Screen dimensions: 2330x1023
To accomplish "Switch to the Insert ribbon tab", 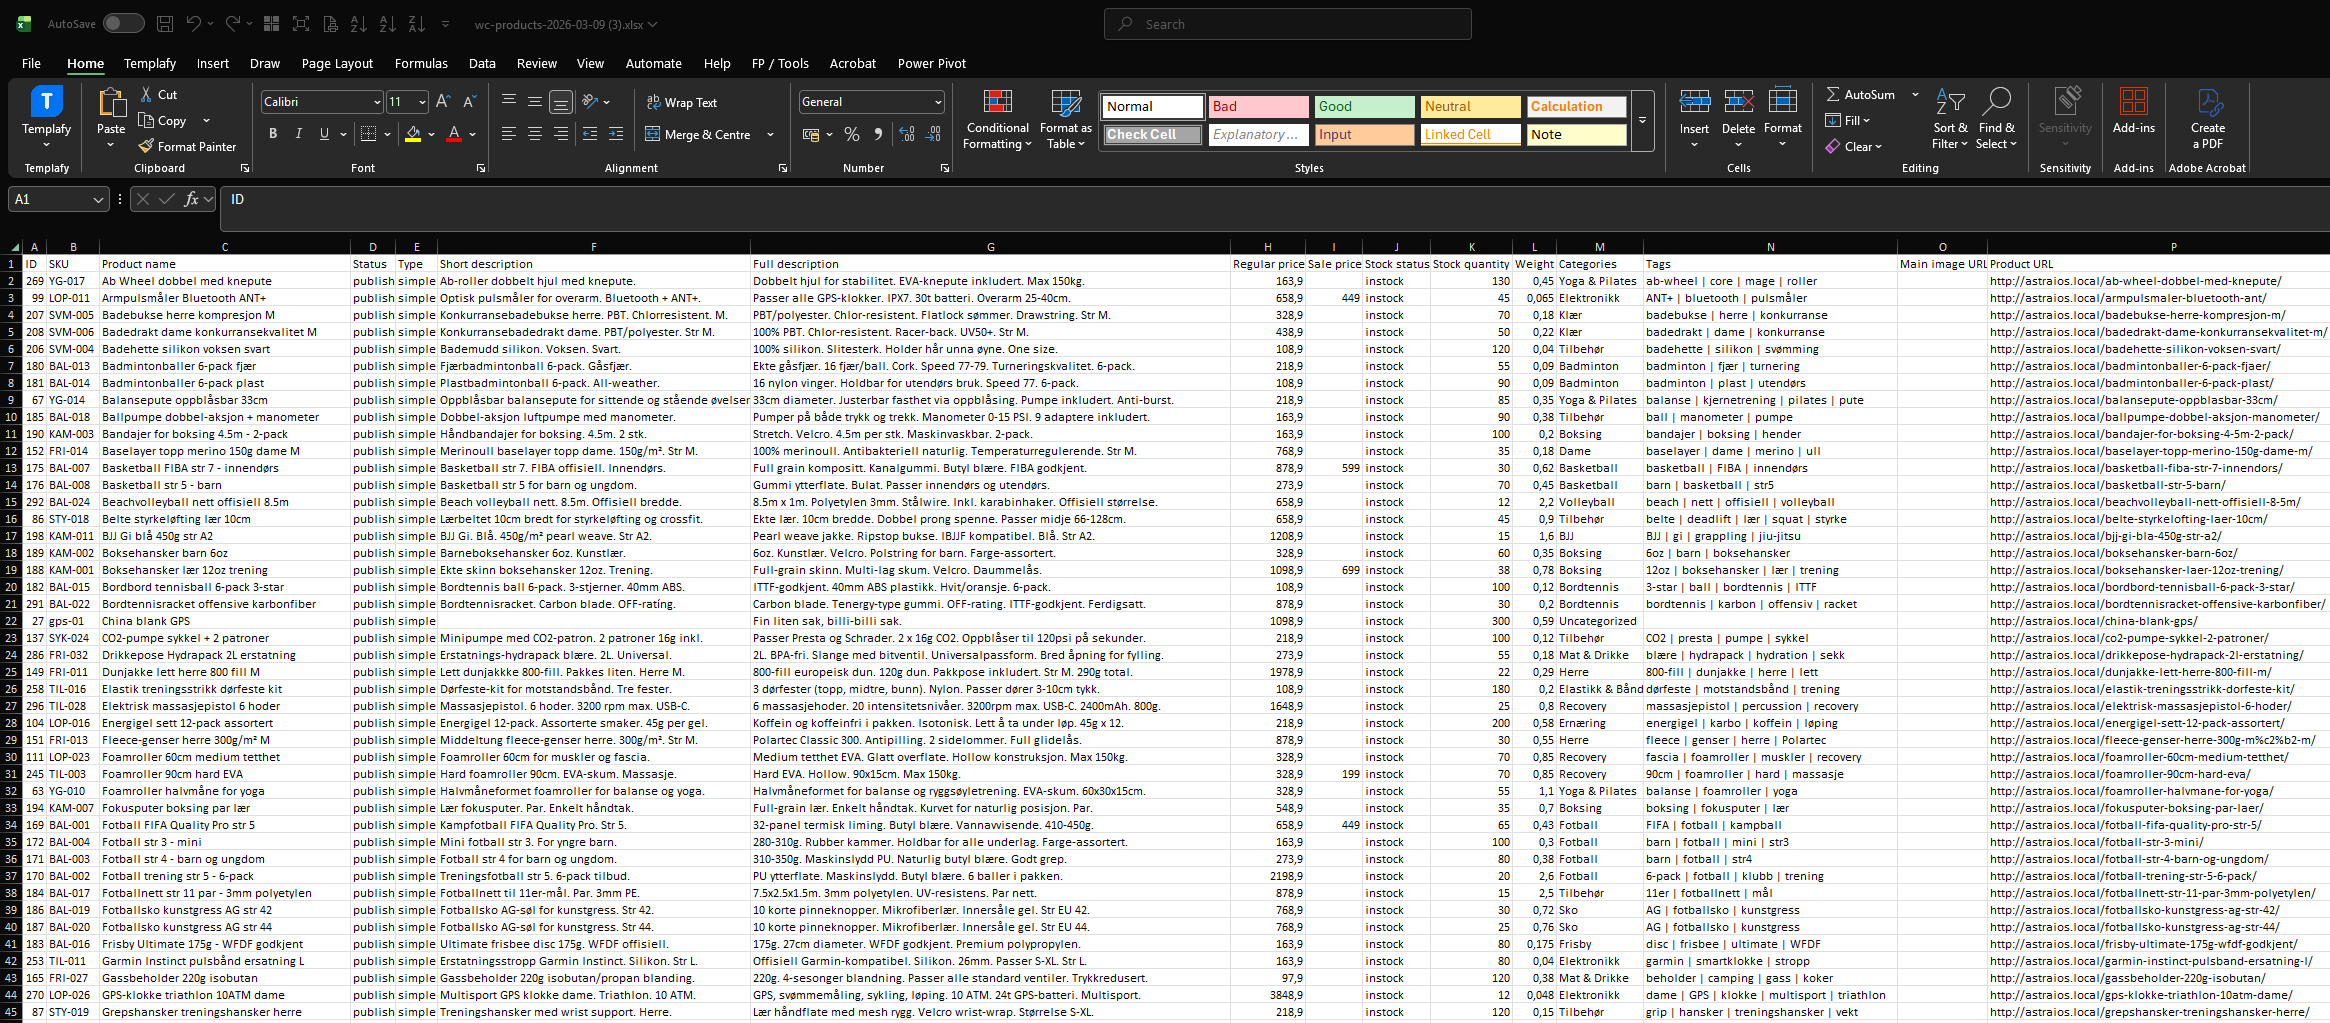I will pyautogui.click(x=212, y=63).
